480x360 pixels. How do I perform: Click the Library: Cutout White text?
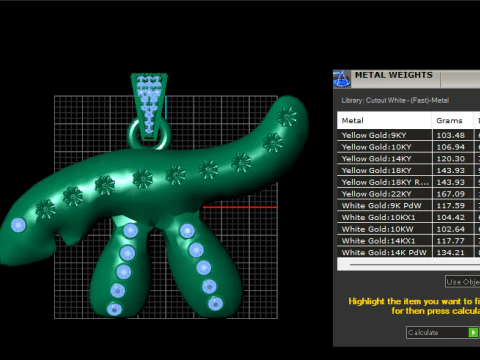pyautogui.click(x=395, y=100)
